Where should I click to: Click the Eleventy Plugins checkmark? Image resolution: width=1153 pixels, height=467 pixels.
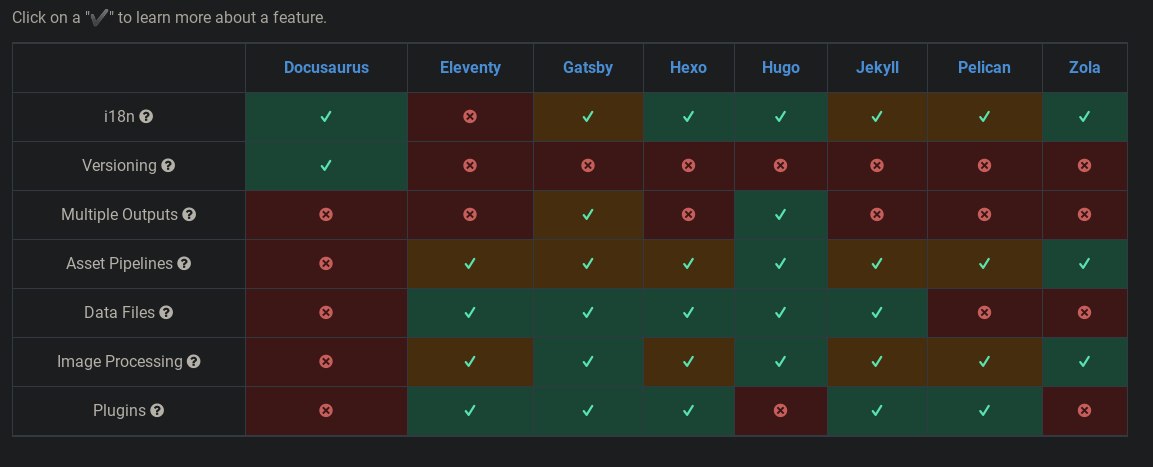pyautogui.click(x=470, y=410)
